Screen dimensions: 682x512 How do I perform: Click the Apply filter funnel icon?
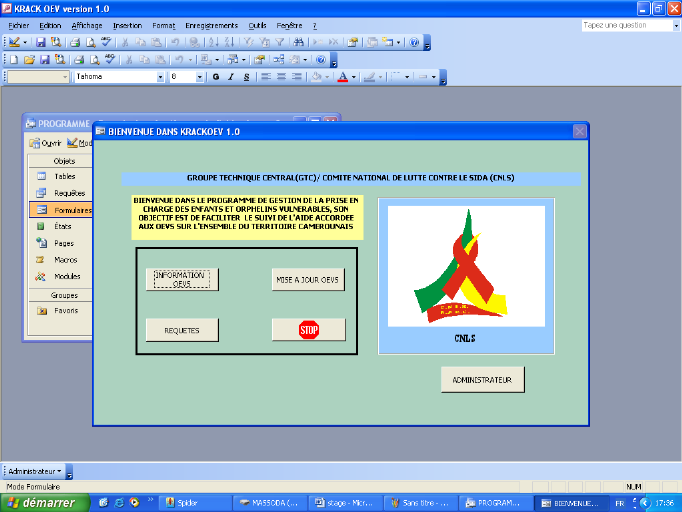(x=280, y=42)
